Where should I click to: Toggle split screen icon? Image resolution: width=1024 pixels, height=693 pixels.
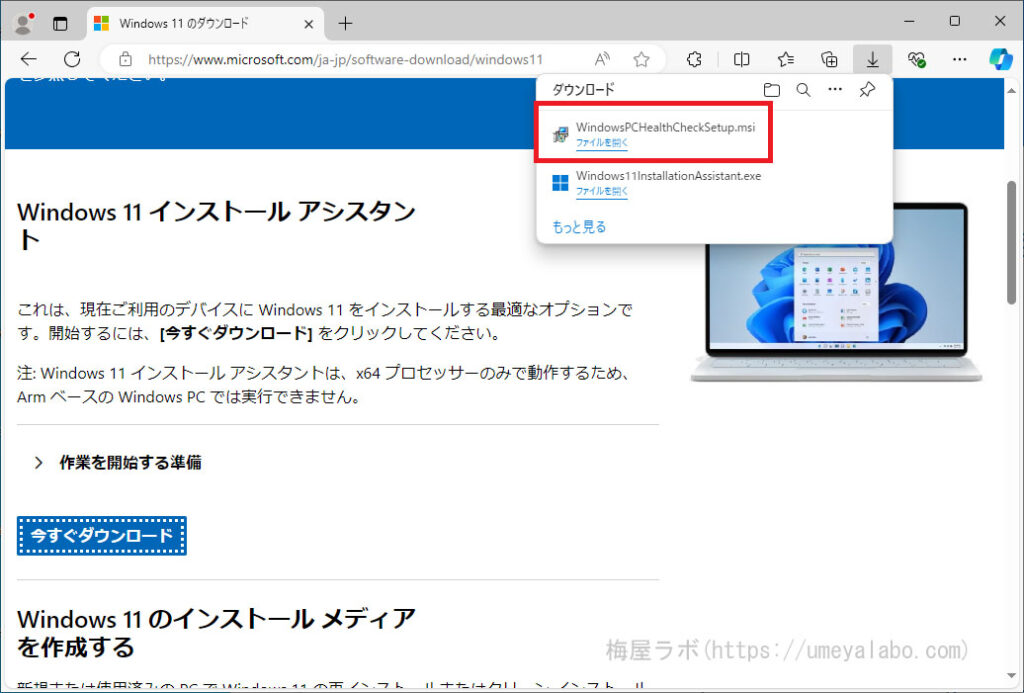coord(742,59)
